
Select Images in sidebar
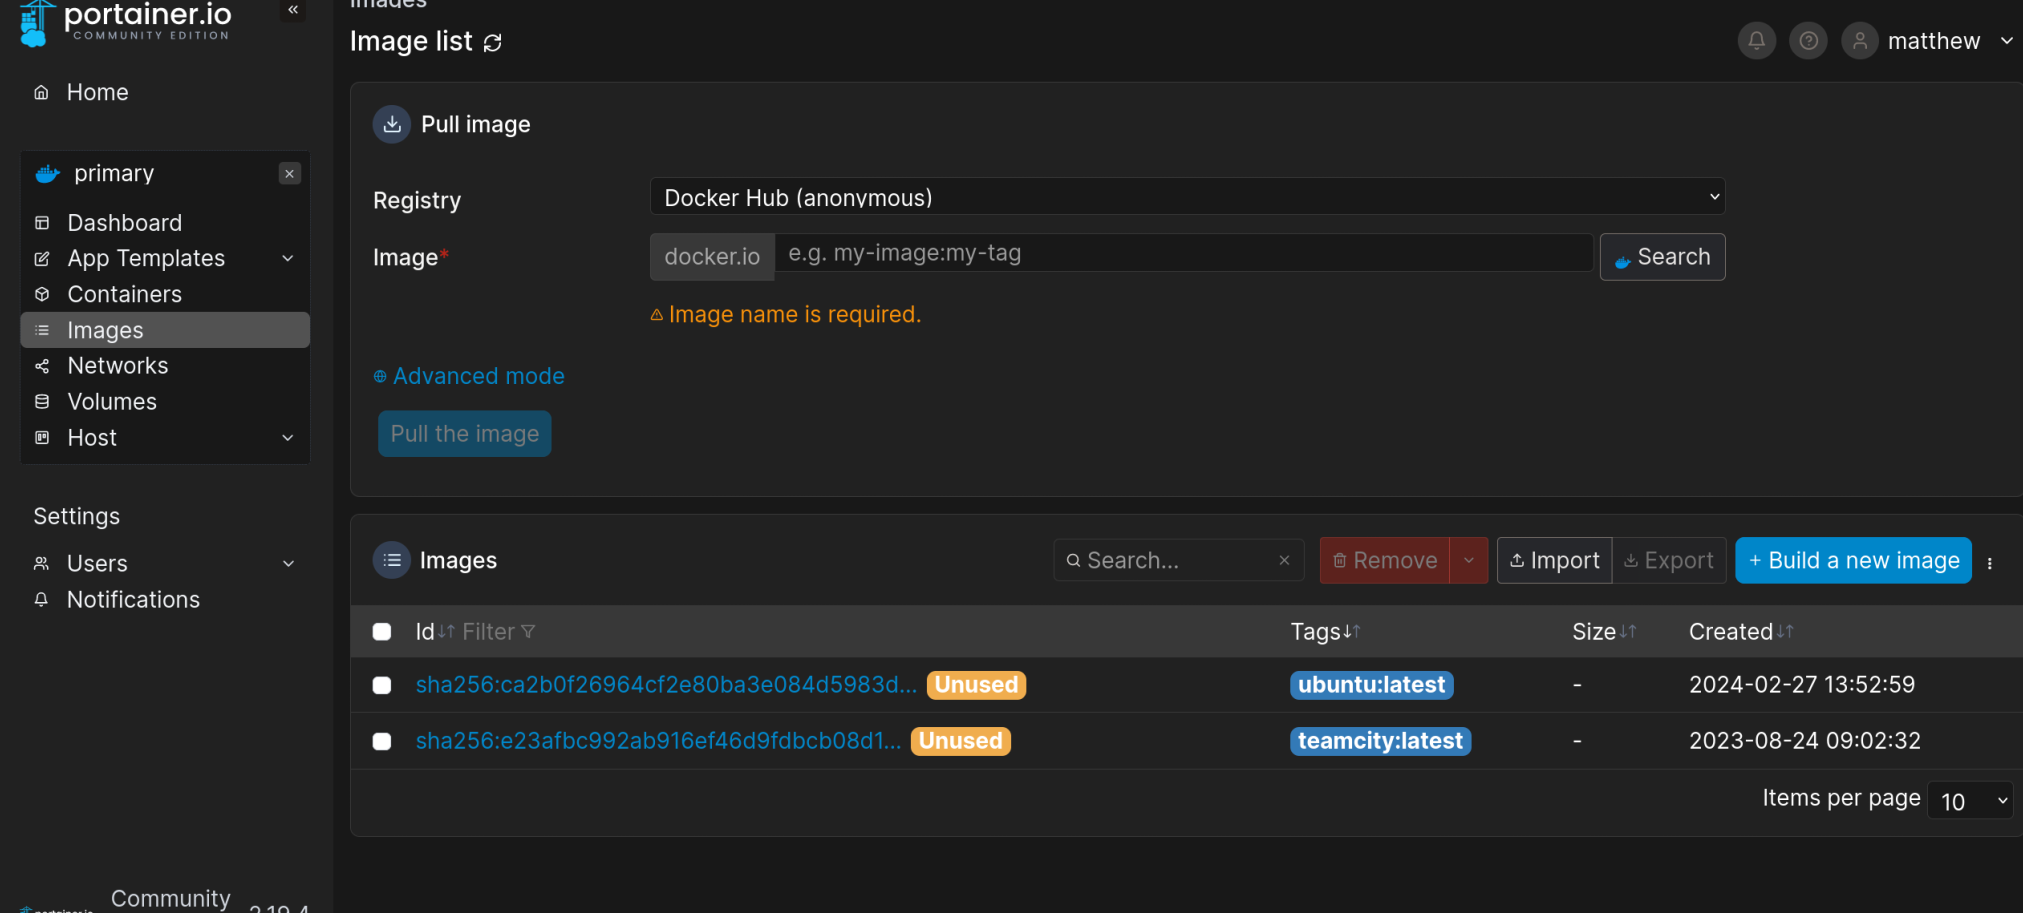165,330
